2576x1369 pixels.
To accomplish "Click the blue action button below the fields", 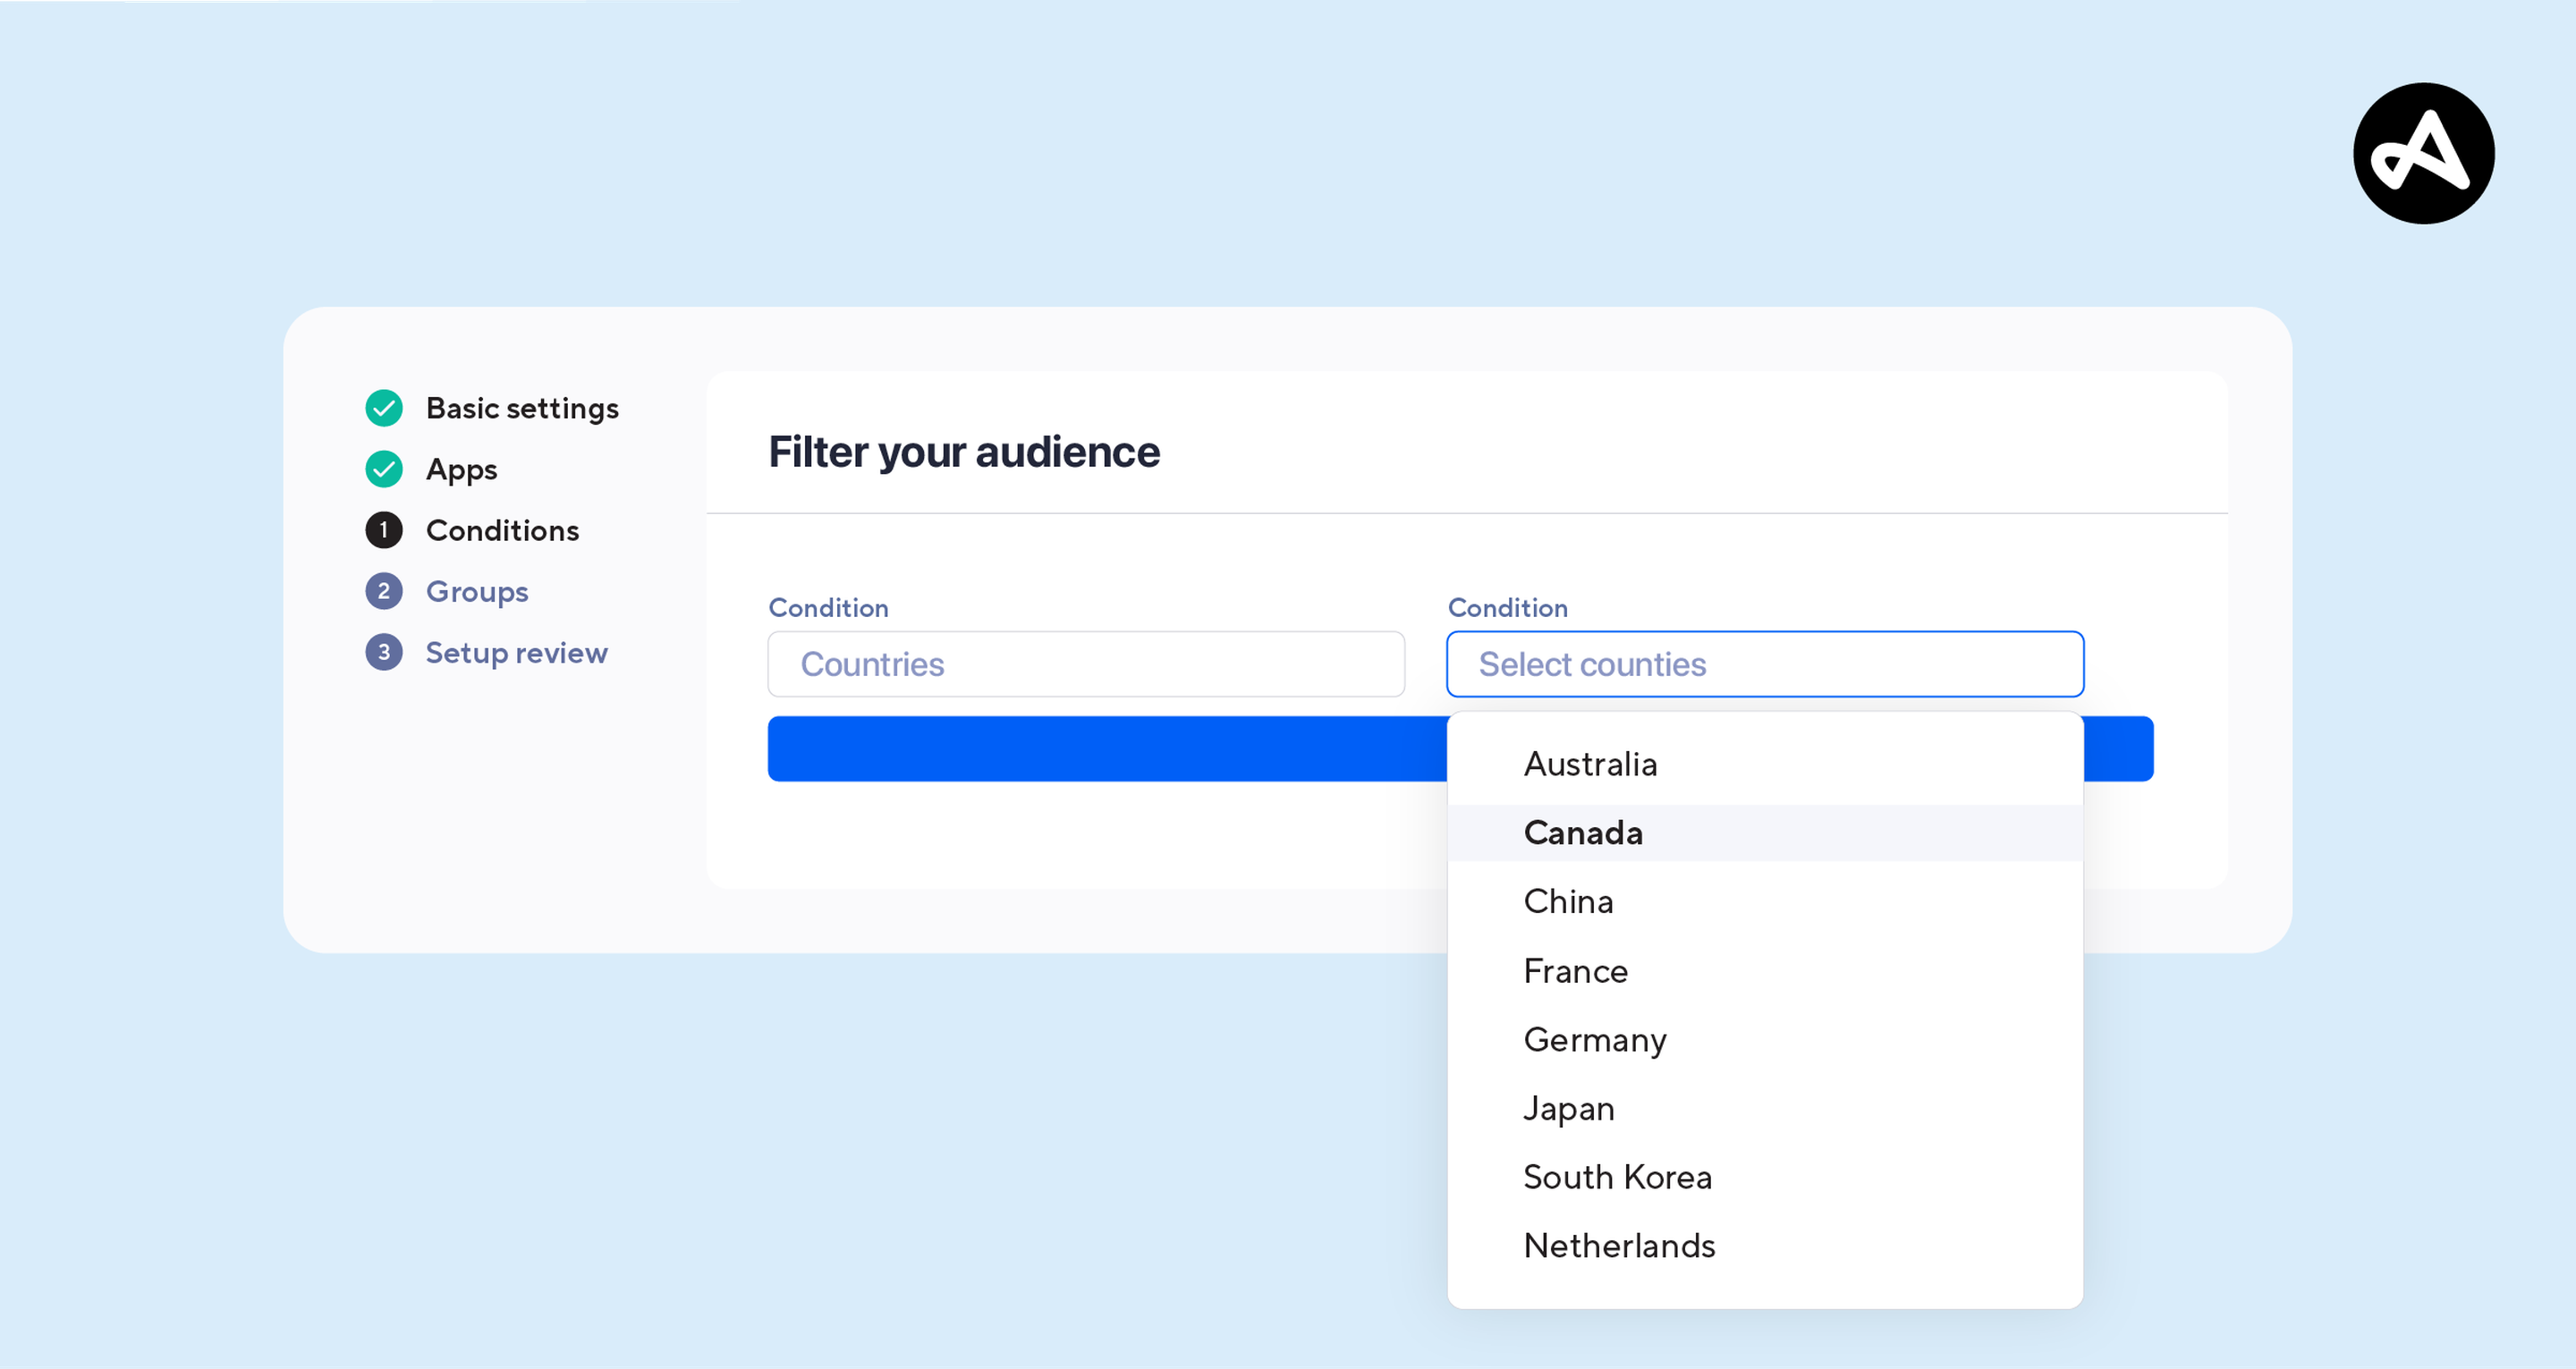I will tap(1100, 748).
